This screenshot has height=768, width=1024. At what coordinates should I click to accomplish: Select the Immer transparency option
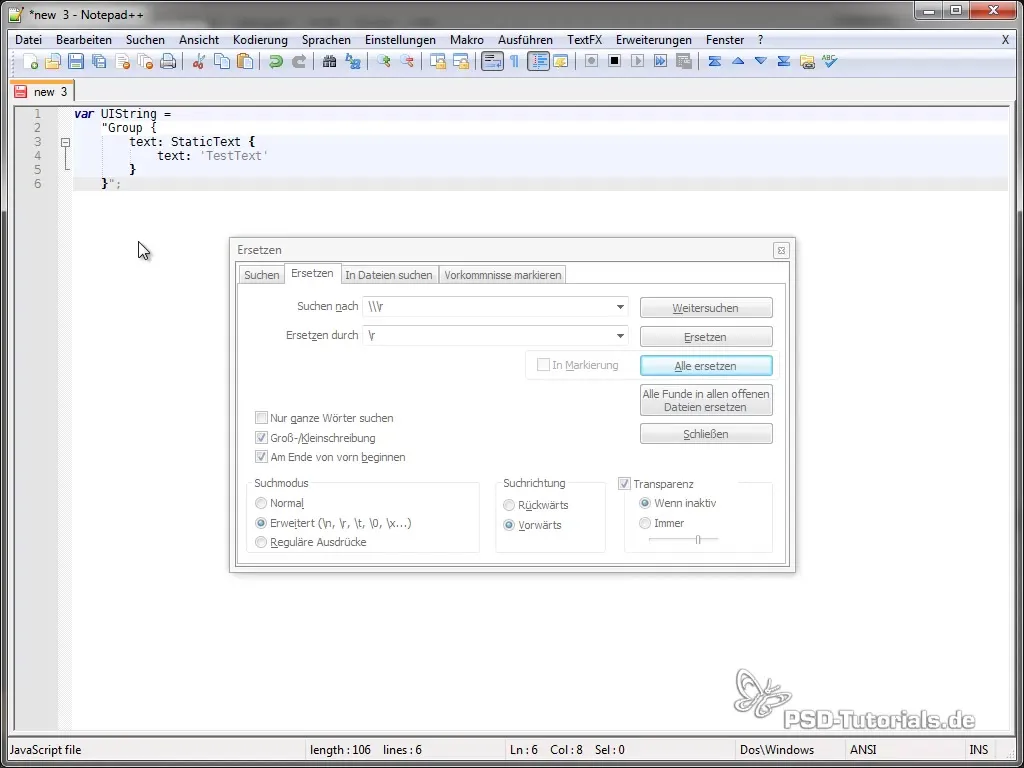click(x=645, y=523)
